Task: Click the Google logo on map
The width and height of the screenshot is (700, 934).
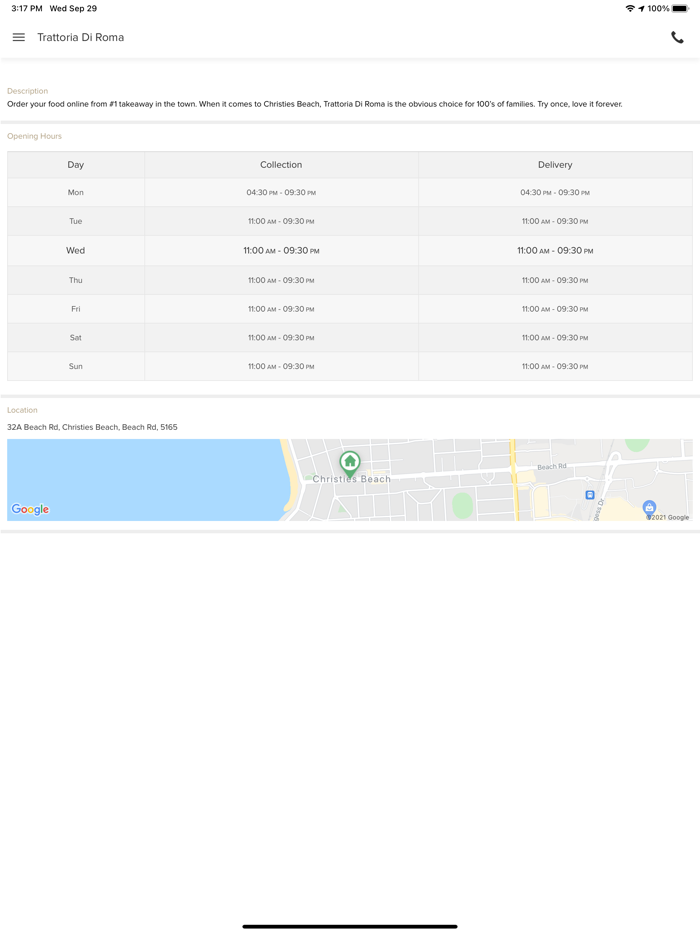Action: (x=30, y=509)
